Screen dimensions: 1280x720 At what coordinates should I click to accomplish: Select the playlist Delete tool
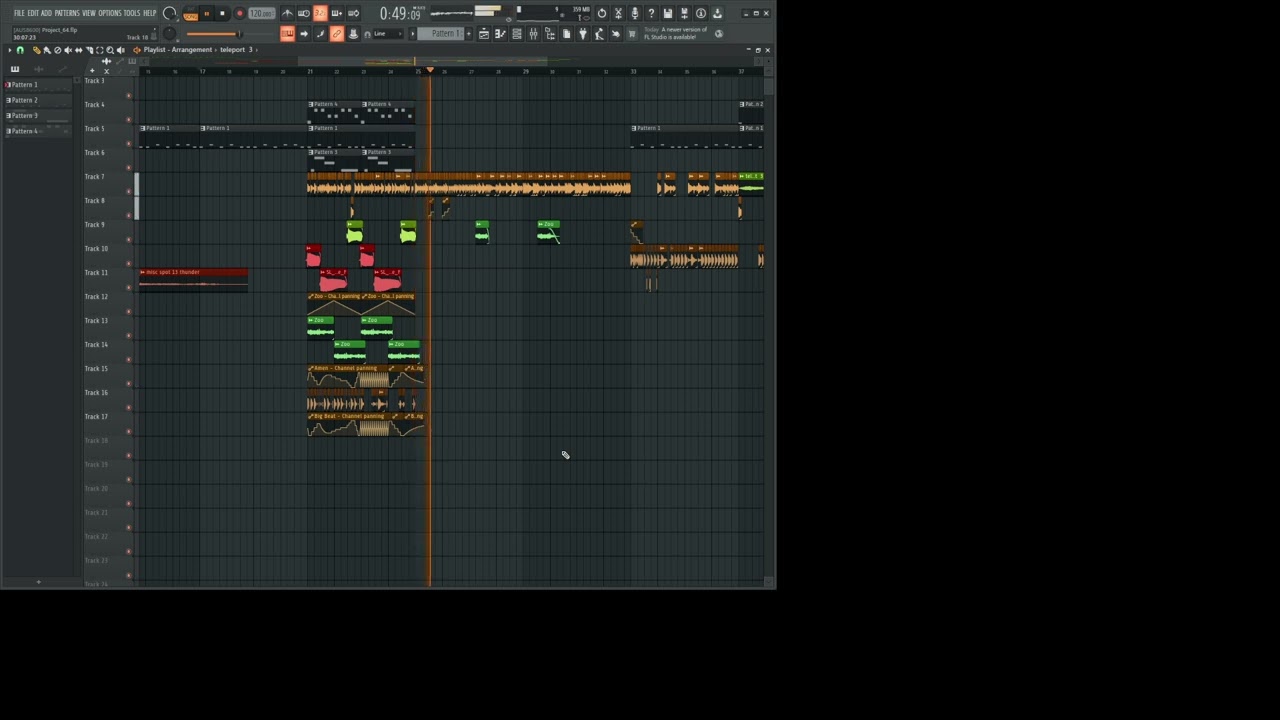pyautogui.click(x=58, y=50)
